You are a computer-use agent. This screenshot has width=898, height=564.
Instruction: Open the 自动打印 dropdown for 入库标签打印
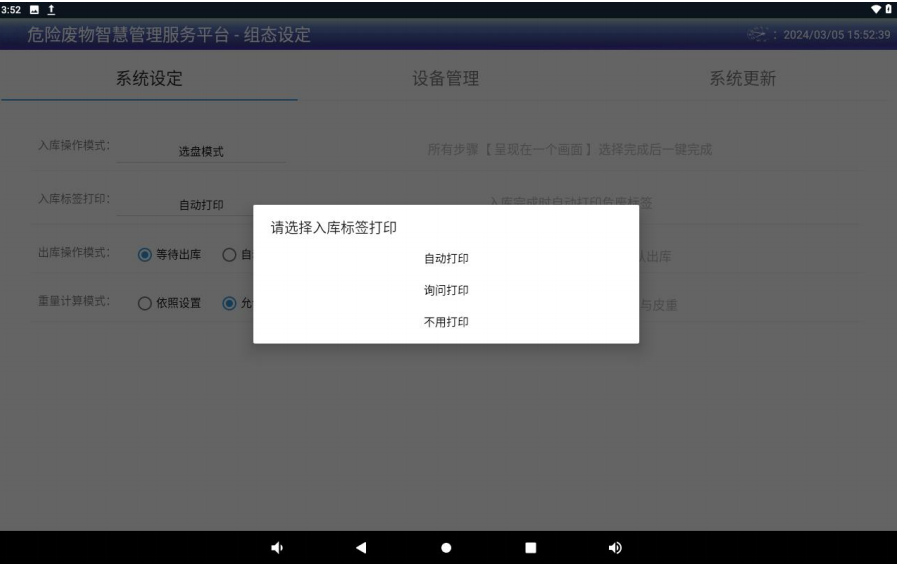pos(201,206)
